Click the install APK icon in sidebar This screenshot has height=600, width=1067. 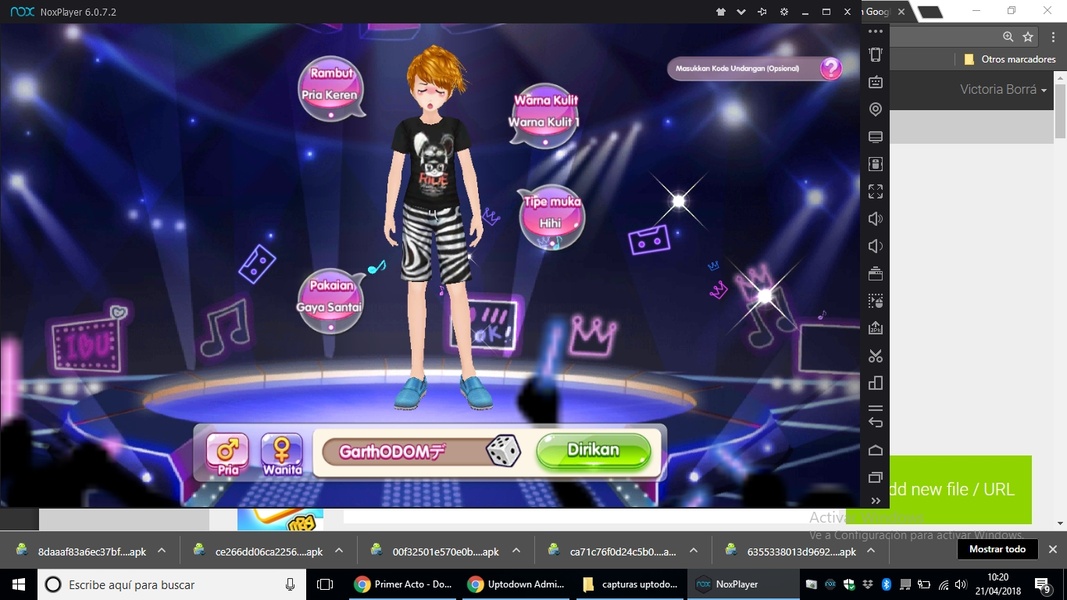click(876, 328)
